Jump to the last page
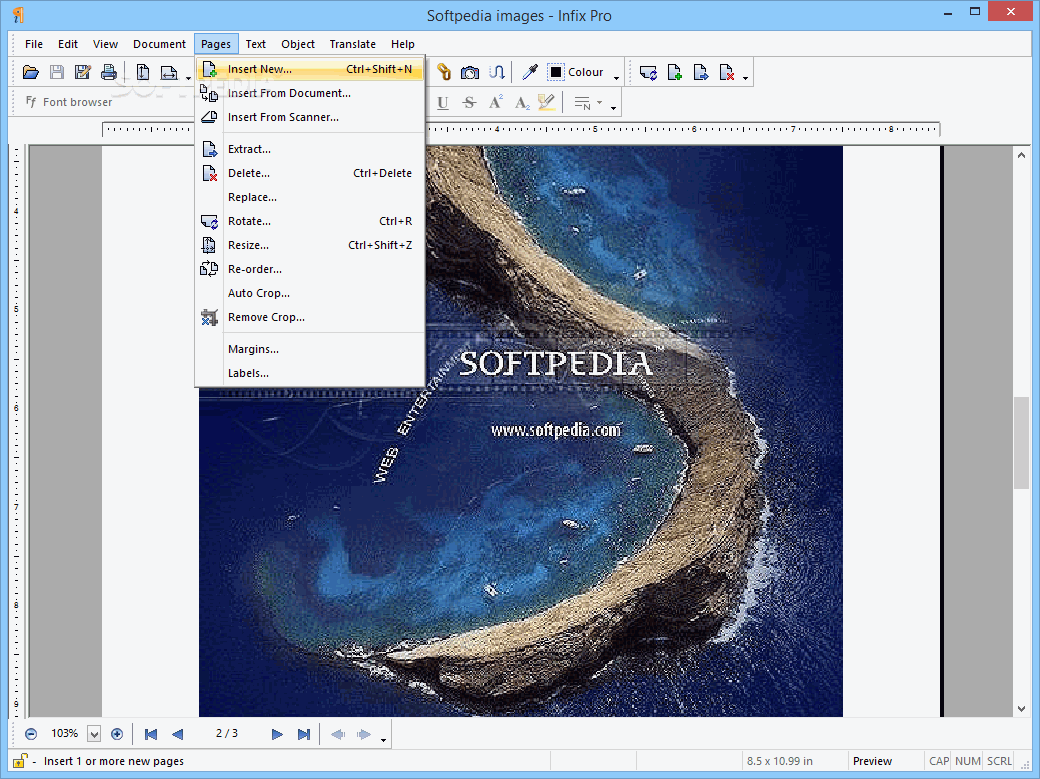Image resolution: width=1040 pixels, height=779 pixels. pyautogui.click(x=304, y=734)
